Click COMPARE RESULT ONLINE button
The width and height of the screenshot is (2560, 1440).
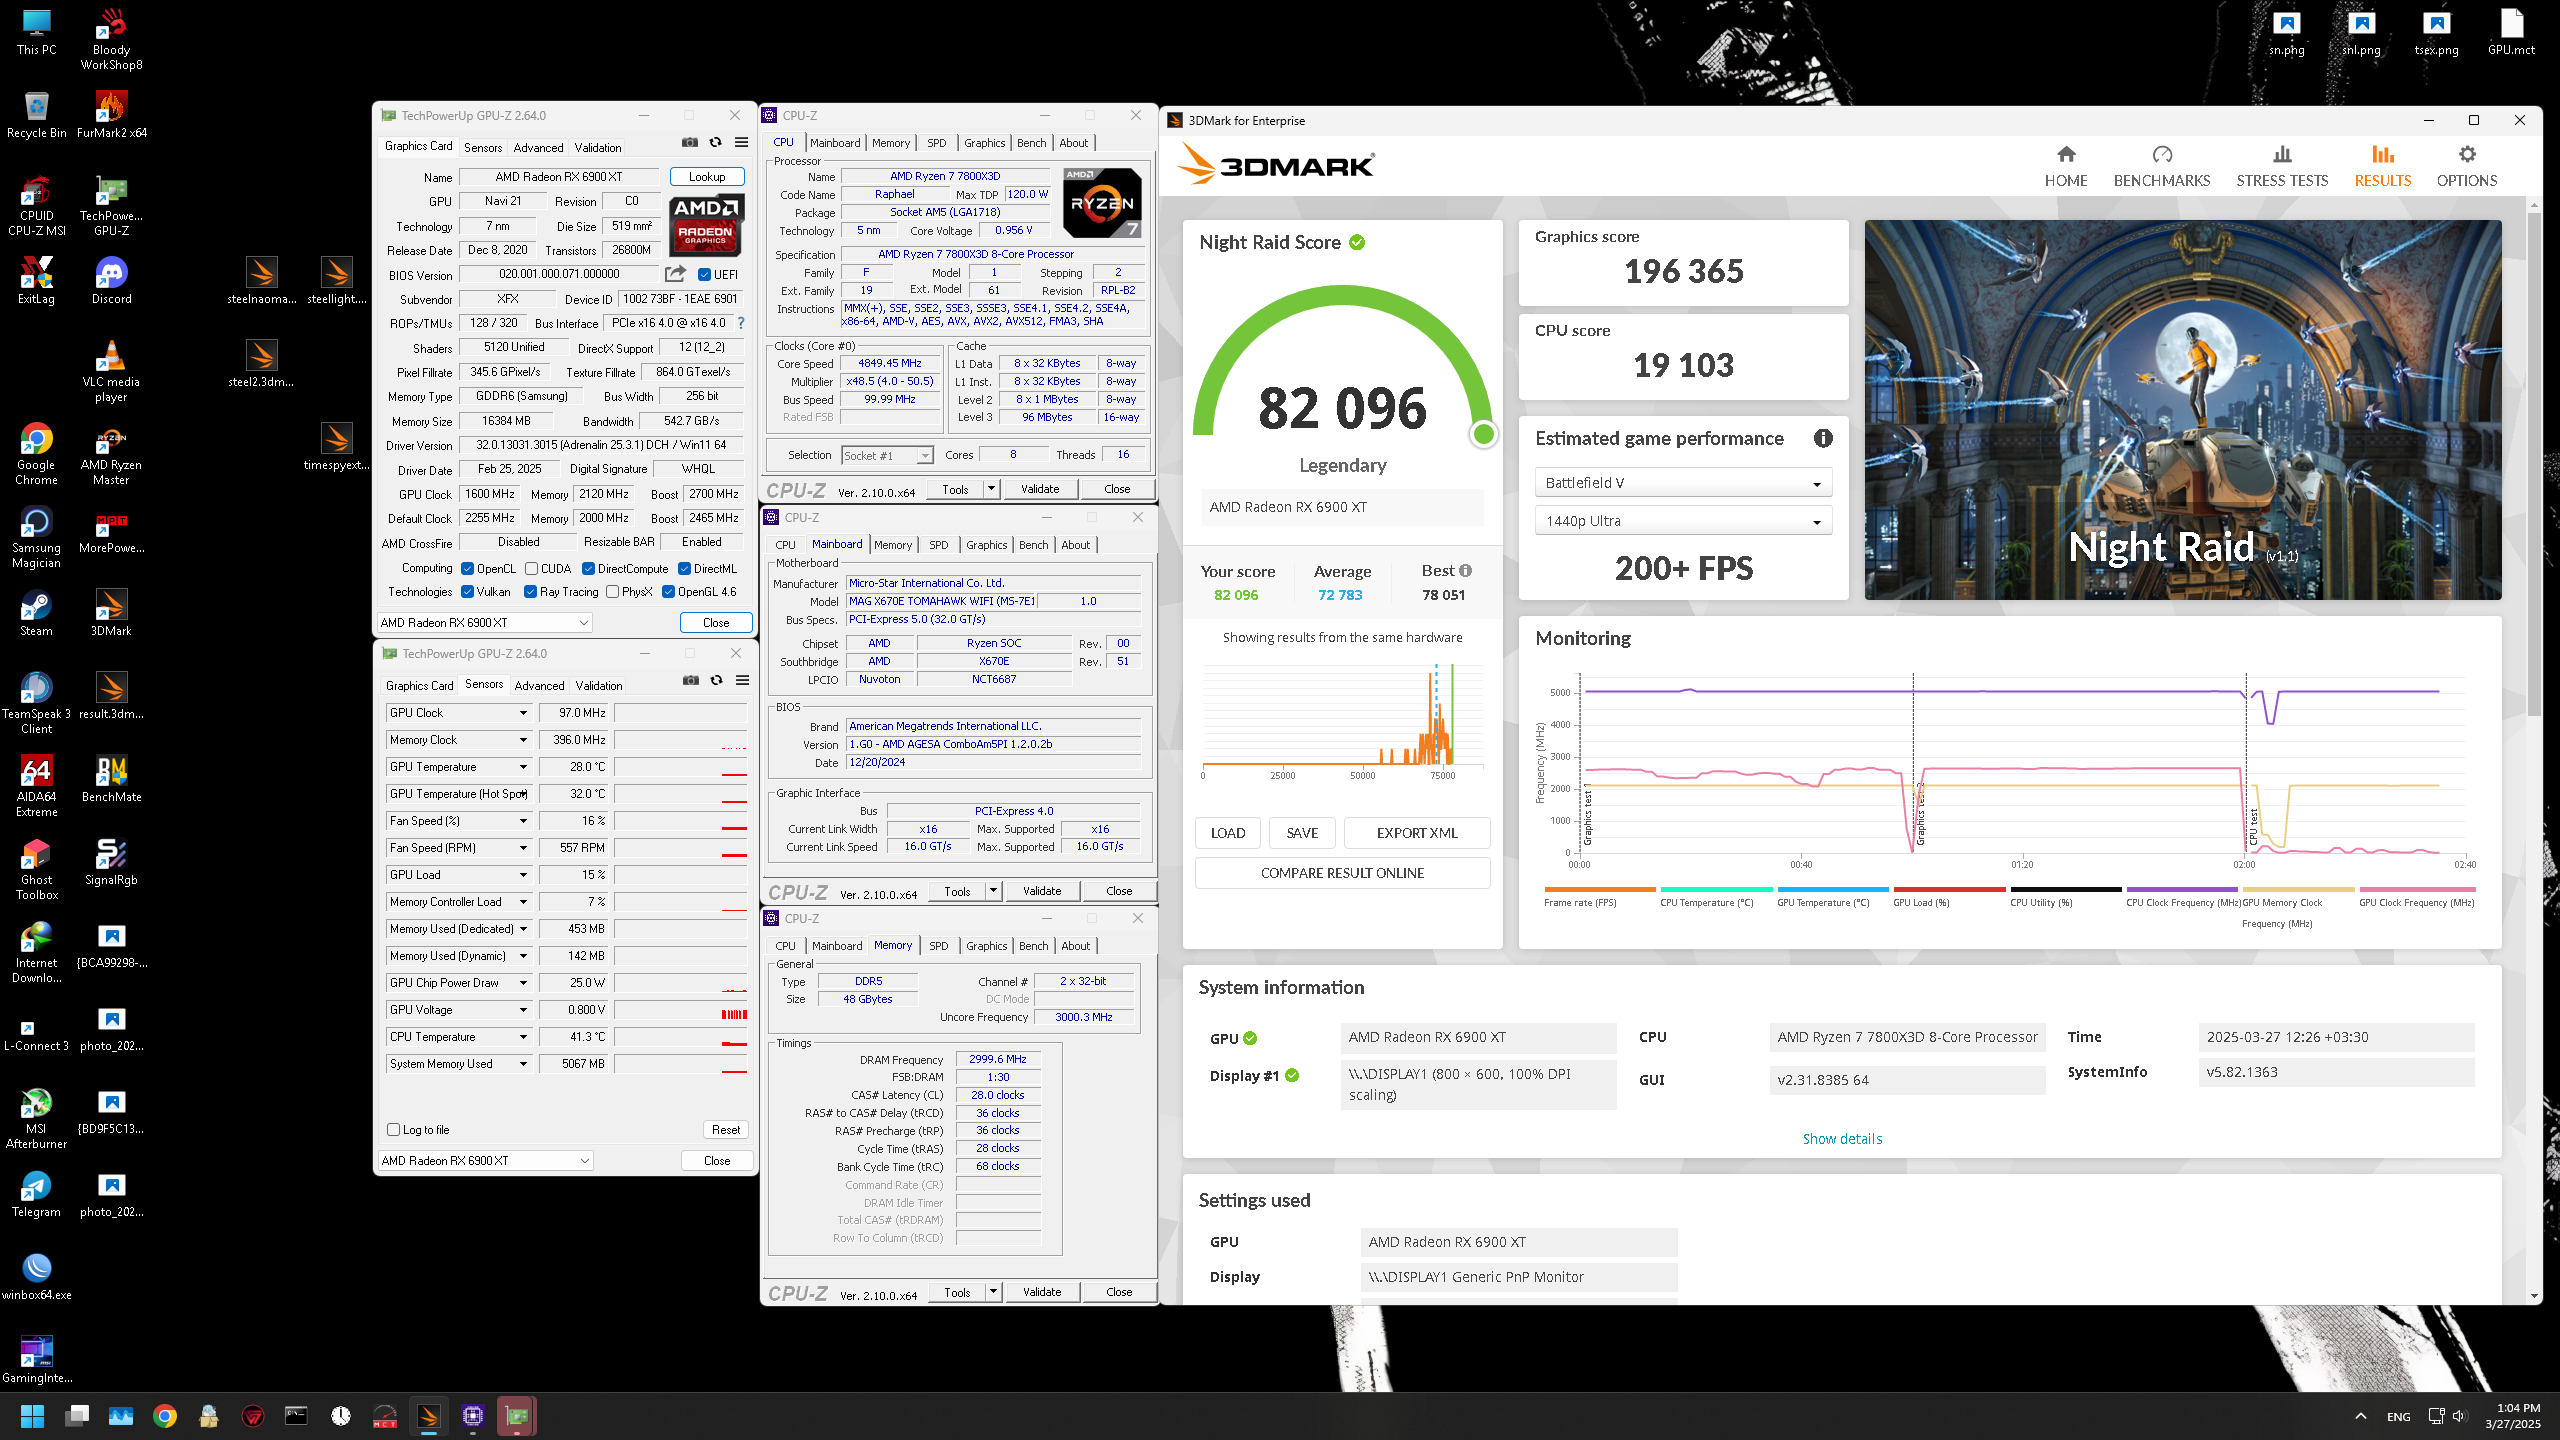tap(1342, 873)
